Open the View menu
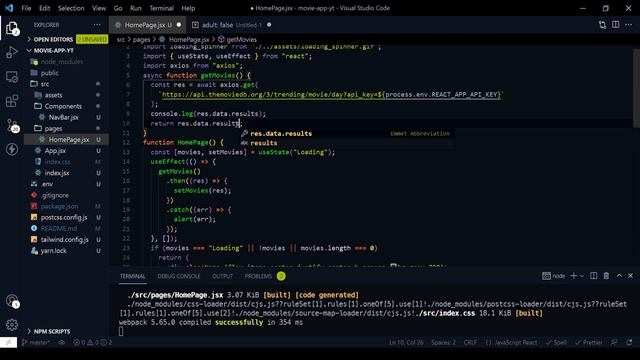Screen dimensions: 640x360 coord(99,8)
